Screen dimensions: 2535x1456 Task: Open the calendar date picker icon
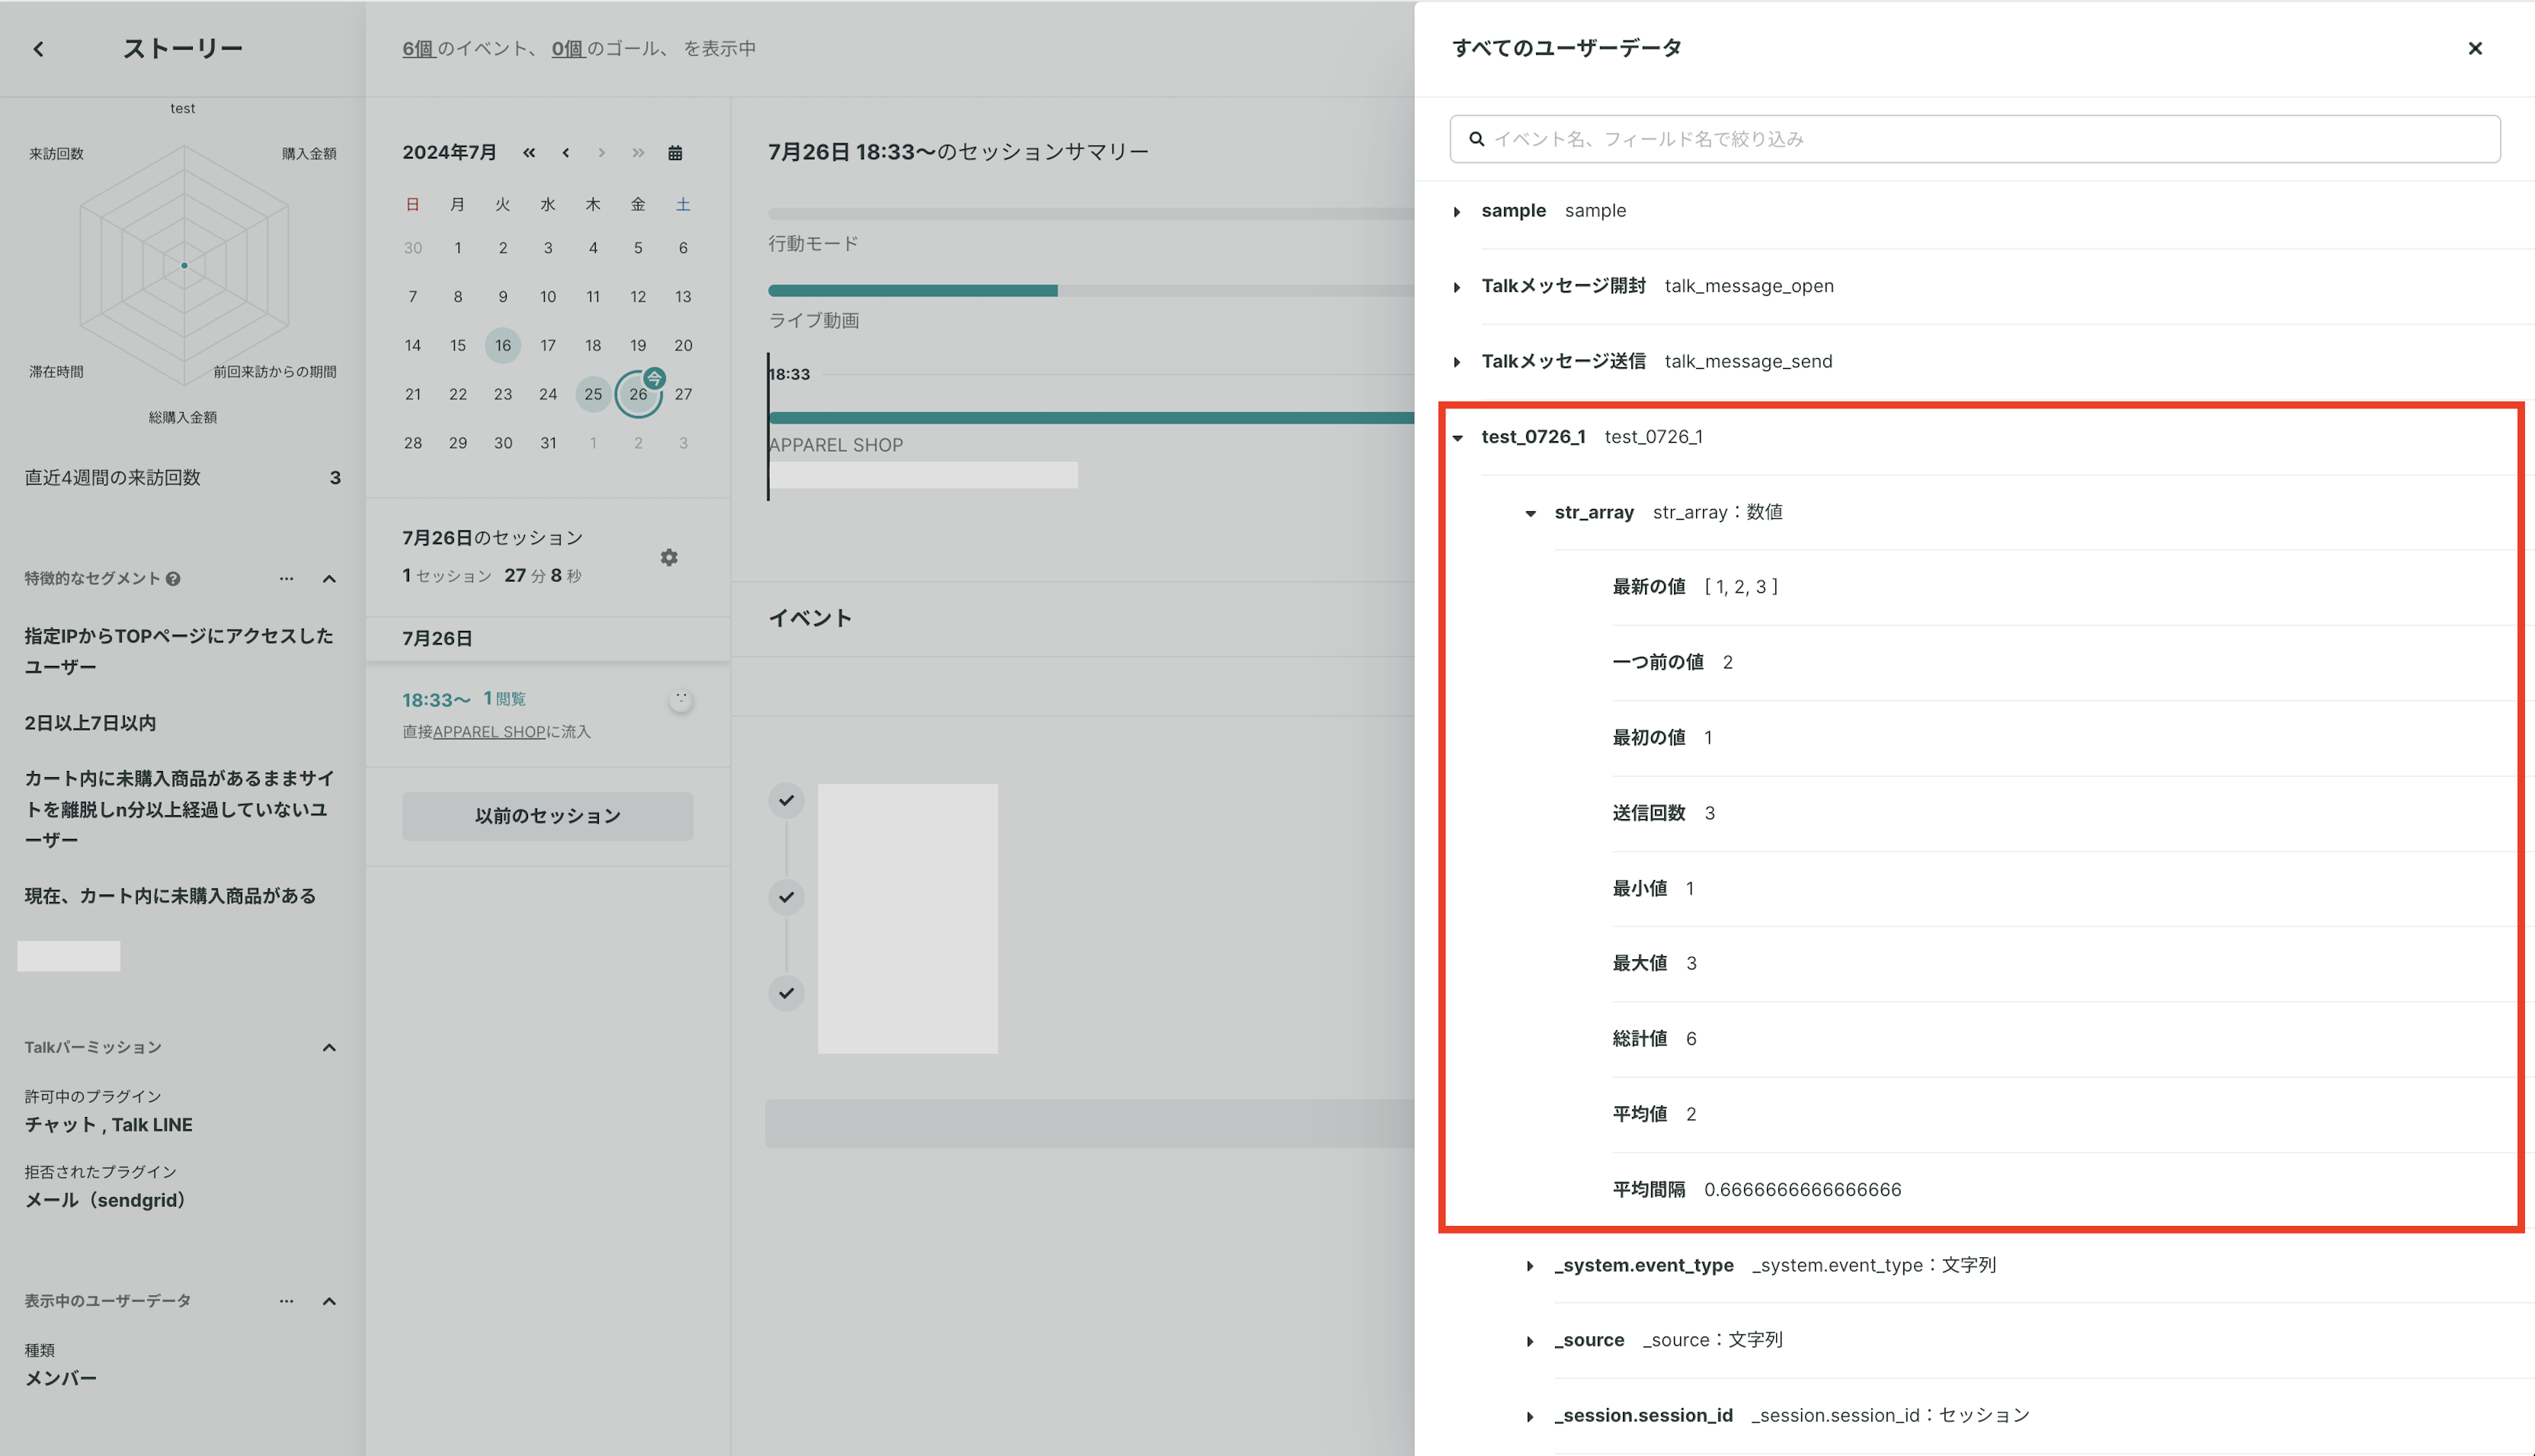tap(675, 153)
